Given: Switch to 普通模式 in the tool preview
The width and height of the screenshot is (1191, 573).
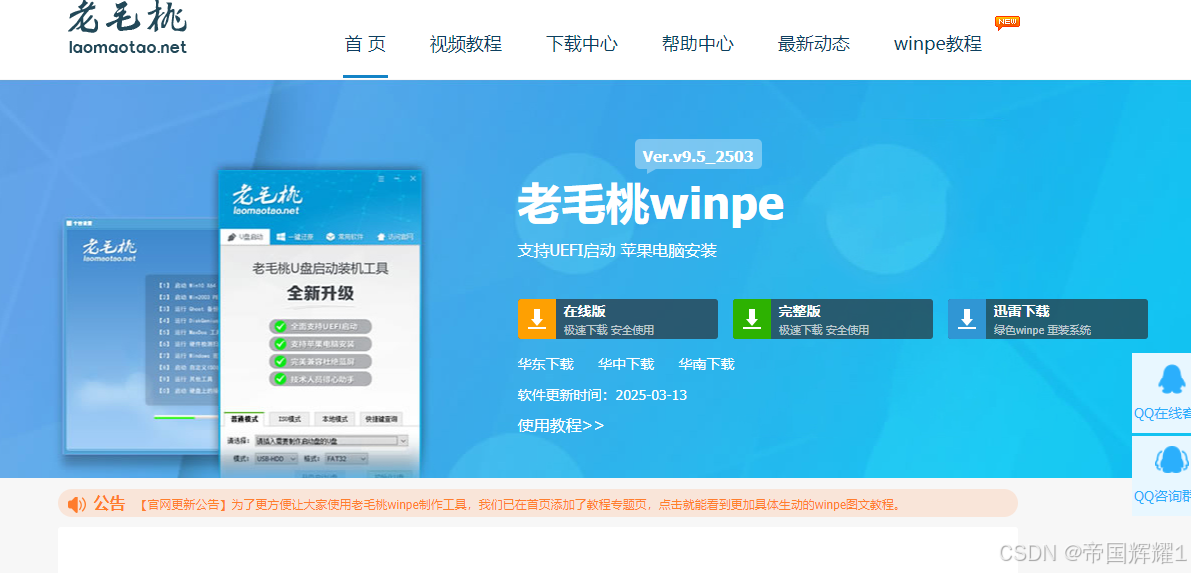Looking at the screenshot, I should click(x=244, y=419).
